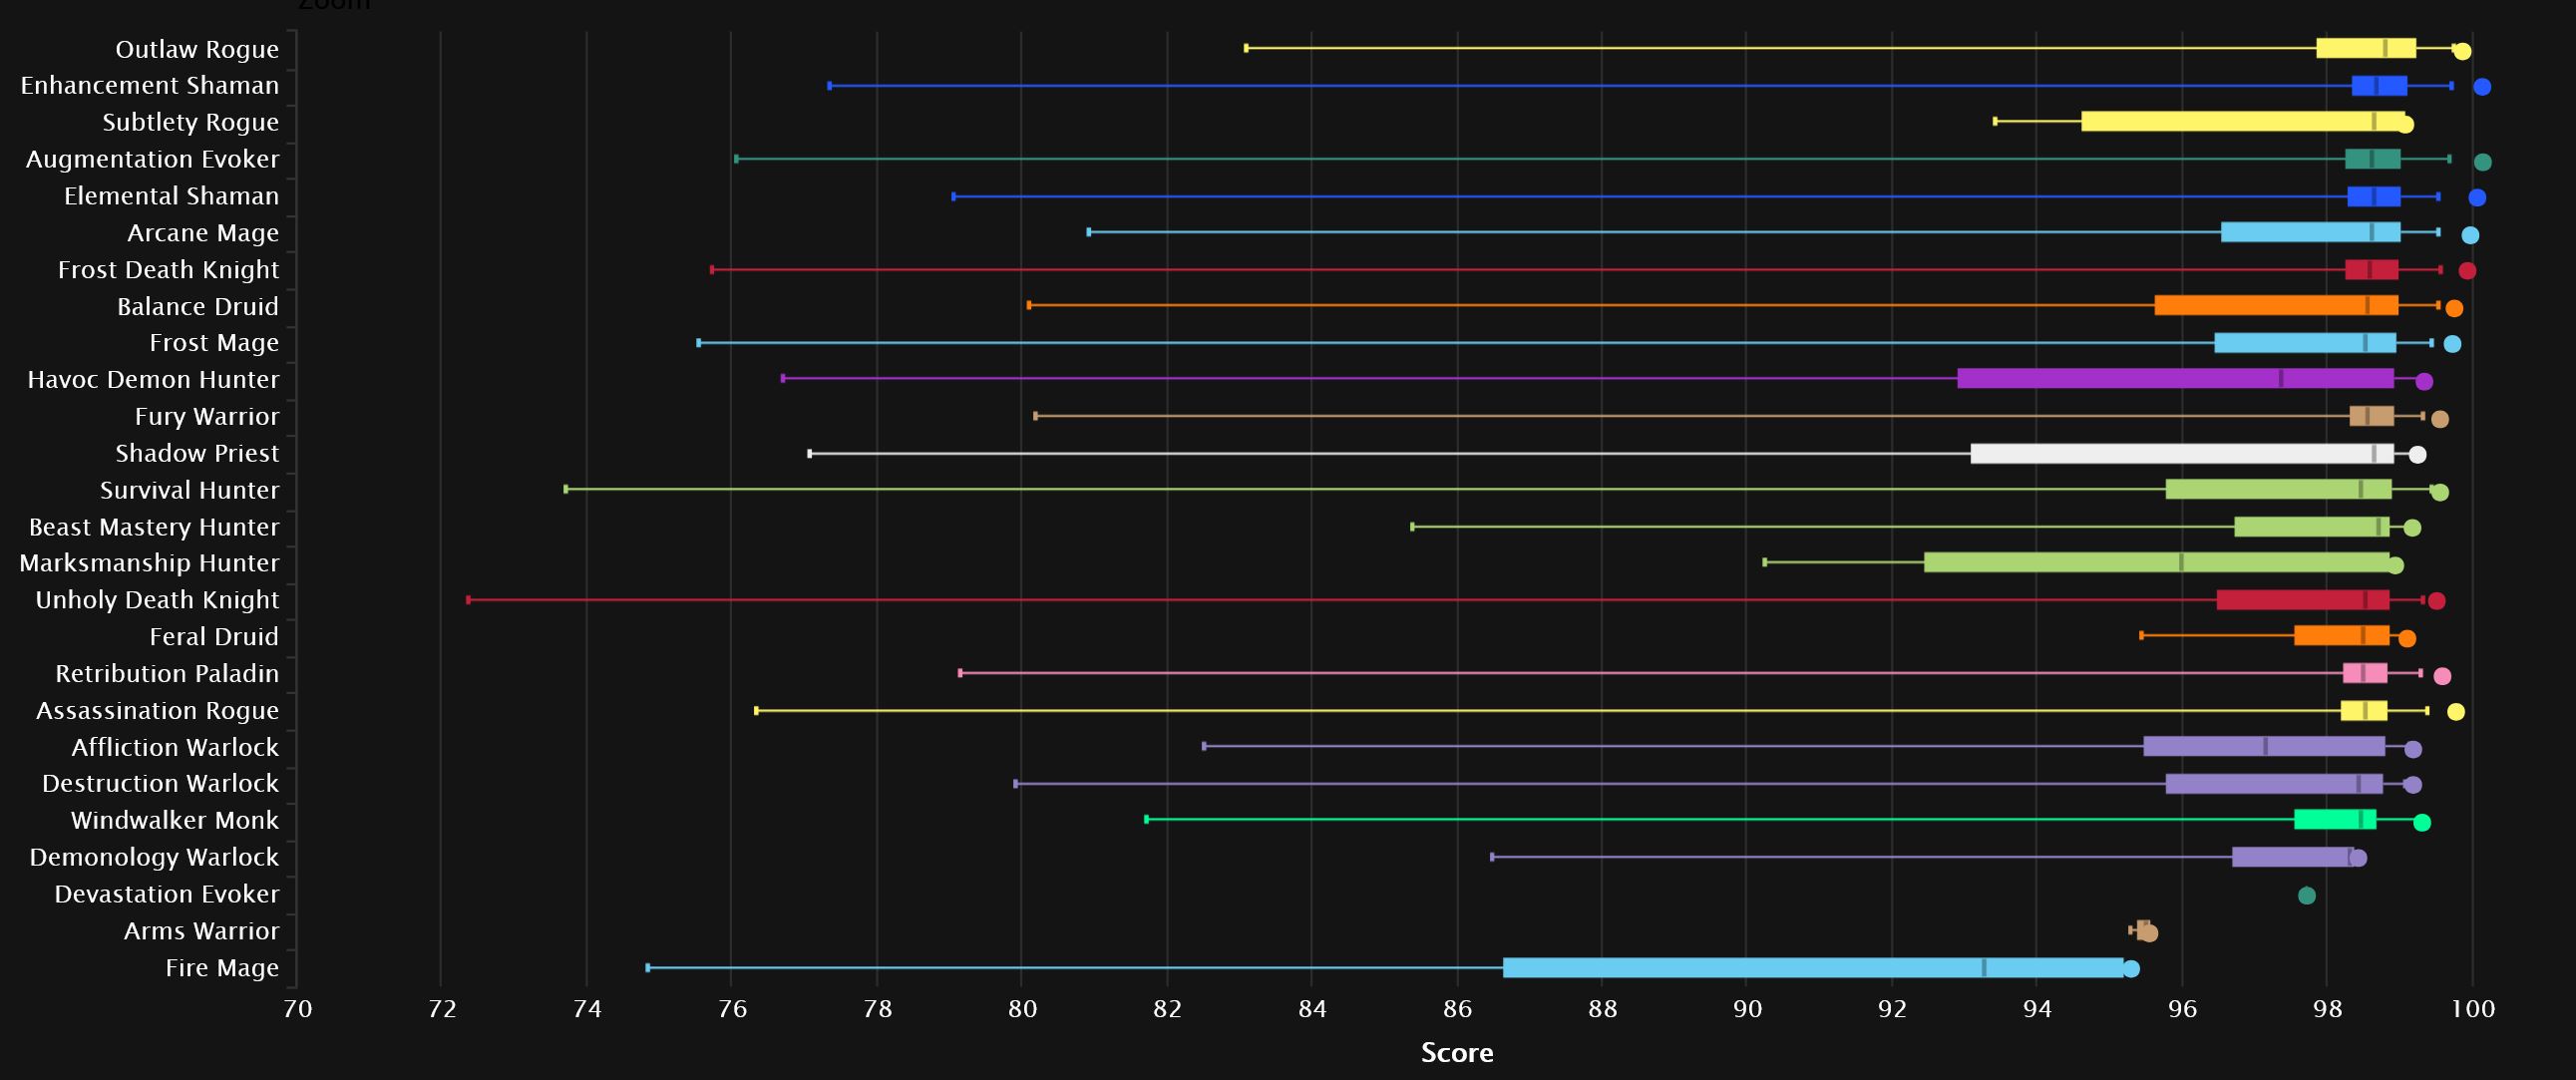Click the Marksmanship Hunter green box
2576x1080 pixels.
(2155, 562)
